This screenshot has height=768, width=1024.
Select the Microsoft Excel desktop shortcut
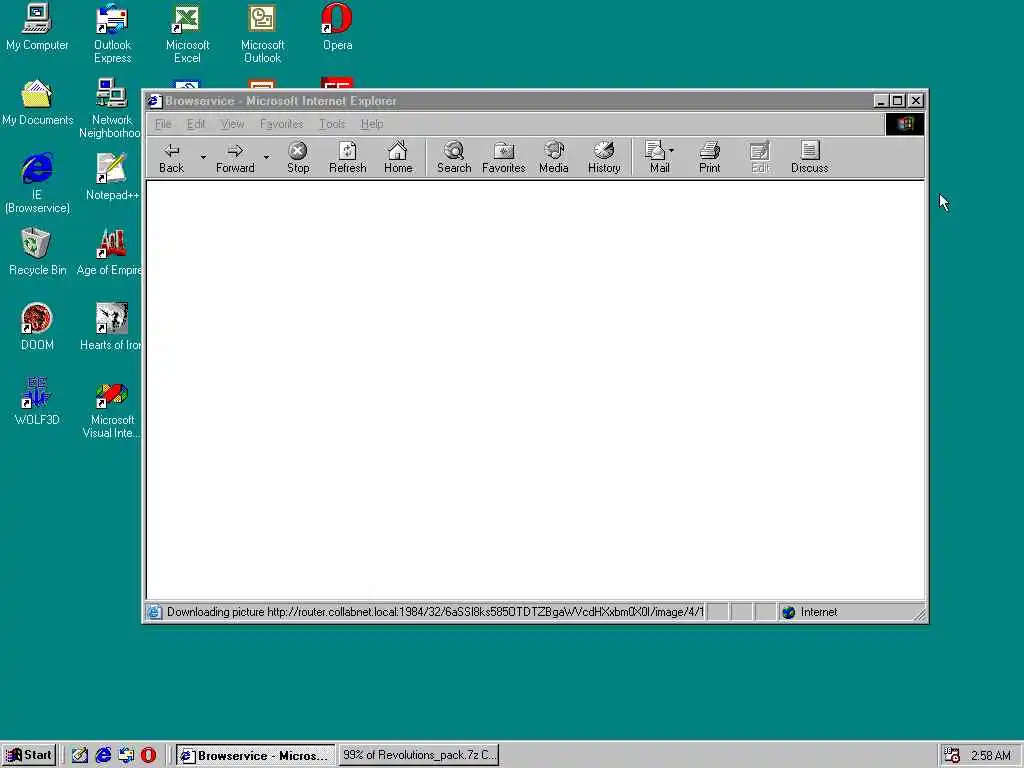187,33
